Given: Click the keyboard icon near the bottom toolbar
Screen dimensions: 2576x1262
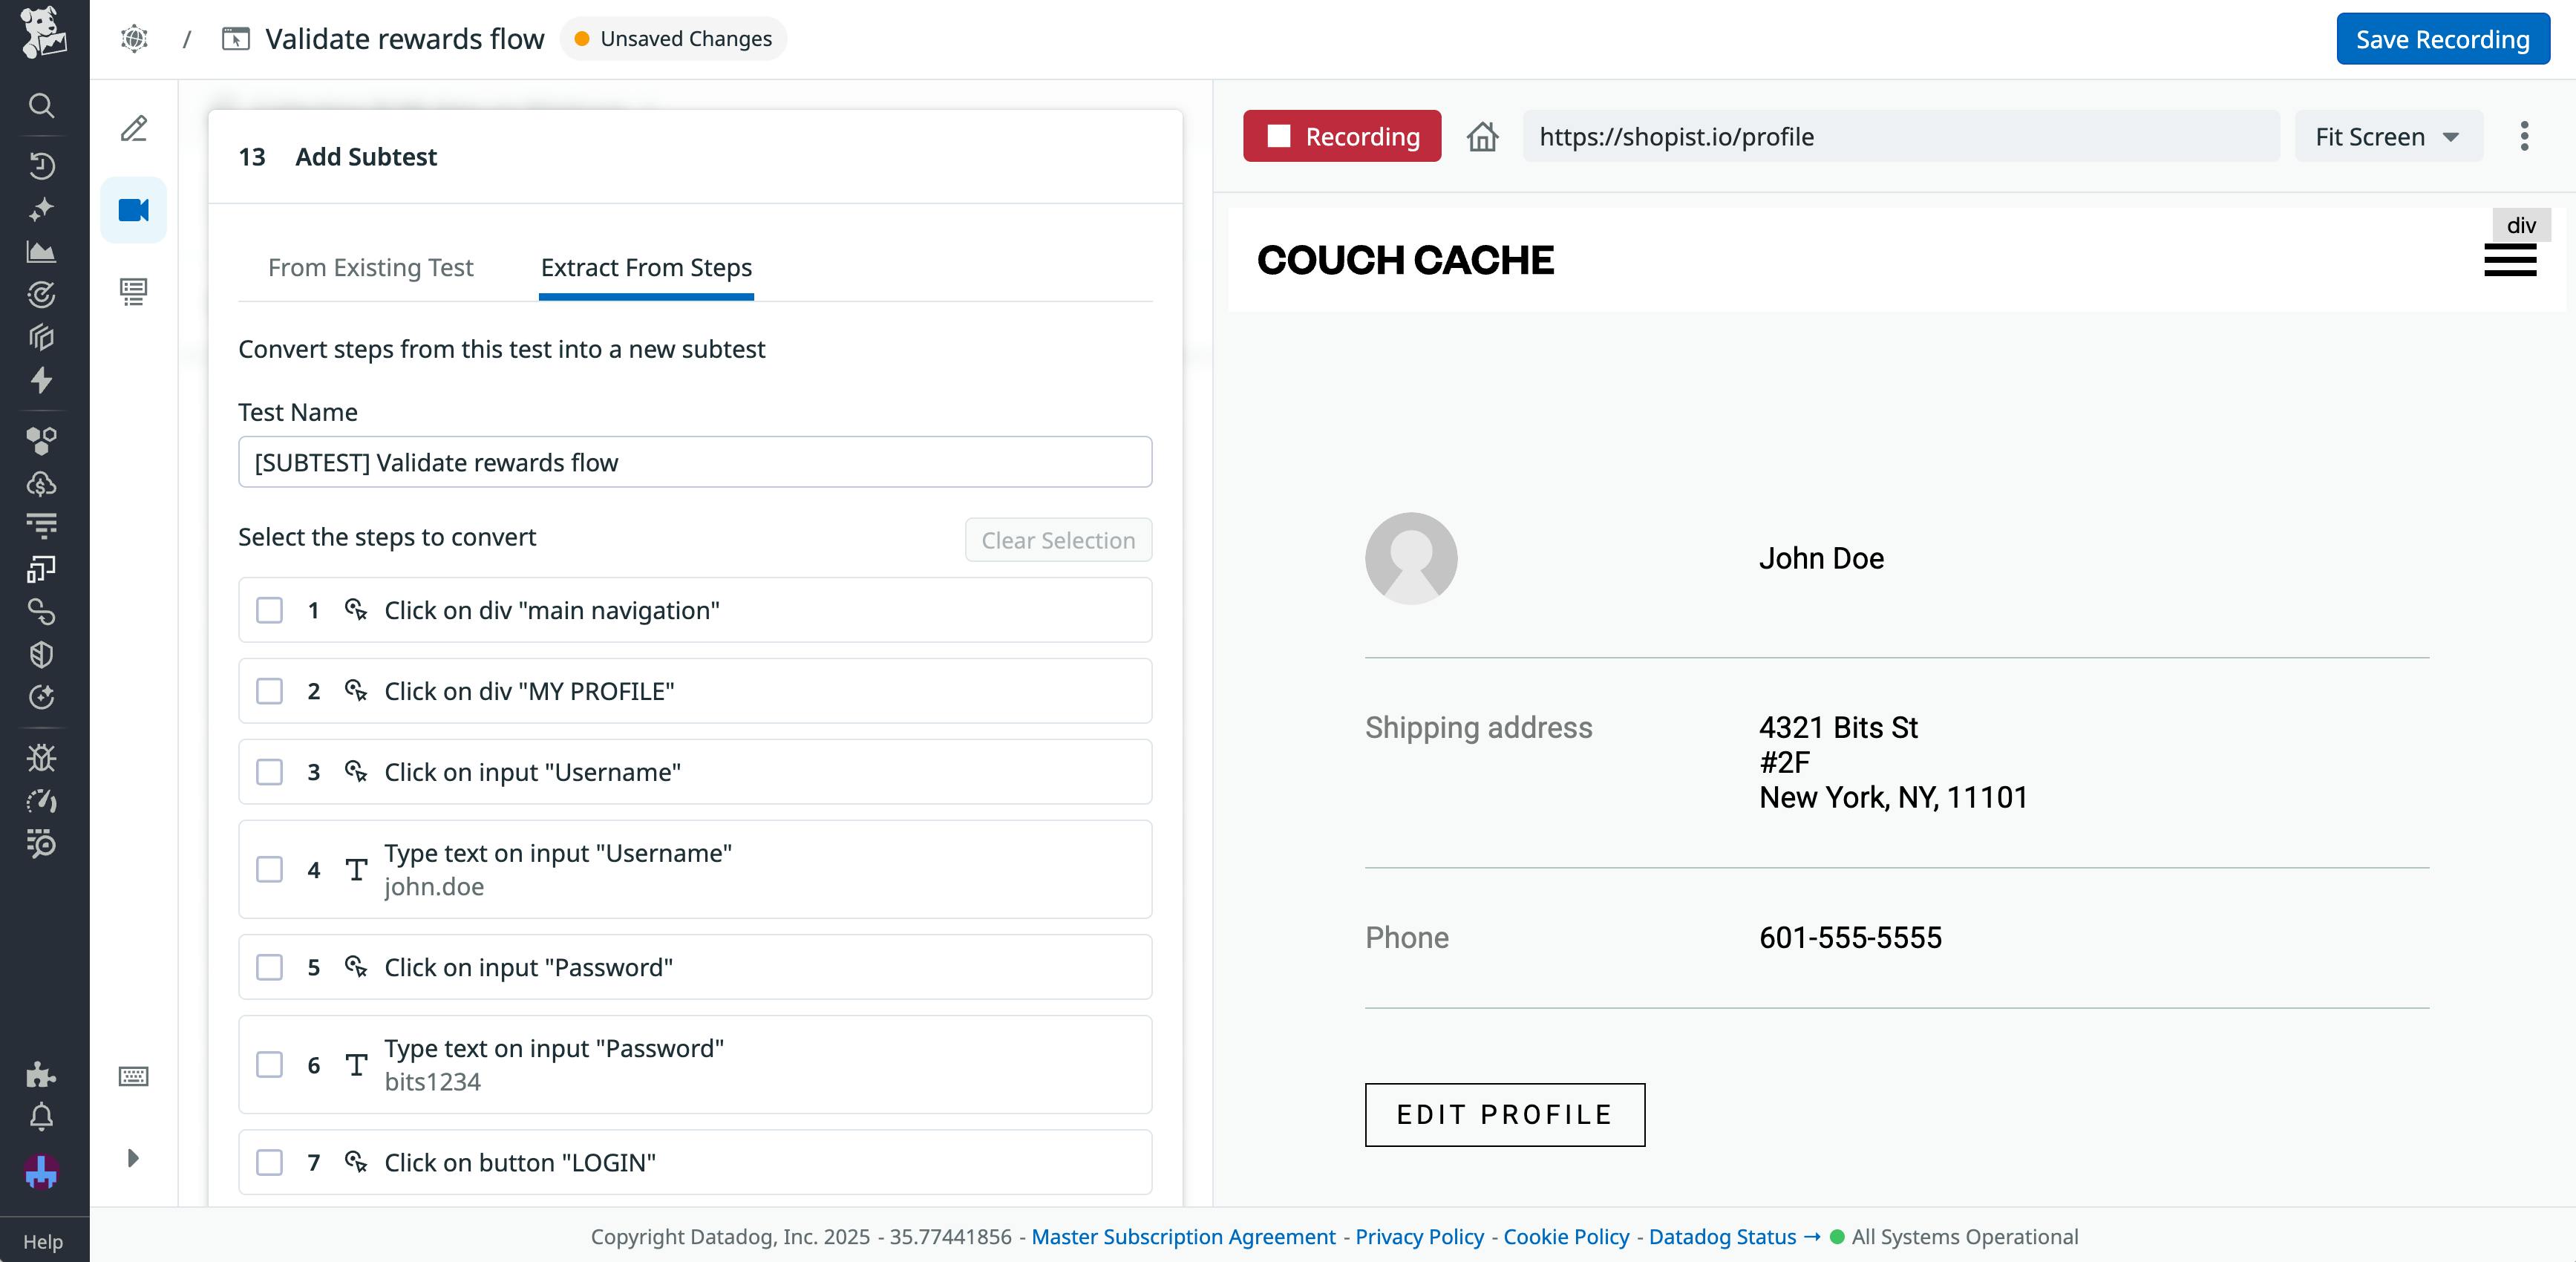Looking at the screenshot, I should point(134,1076).
